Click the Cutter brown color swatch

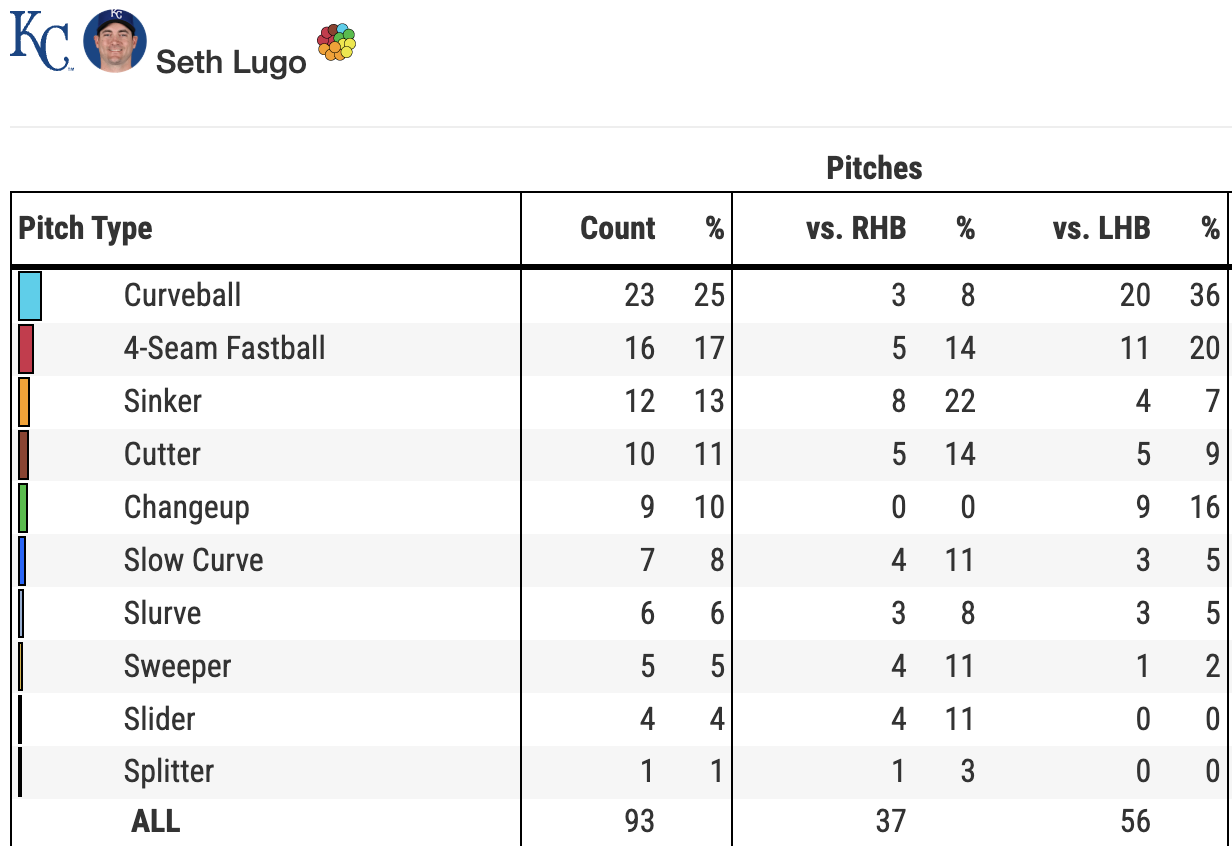click(x=23, y=455)
